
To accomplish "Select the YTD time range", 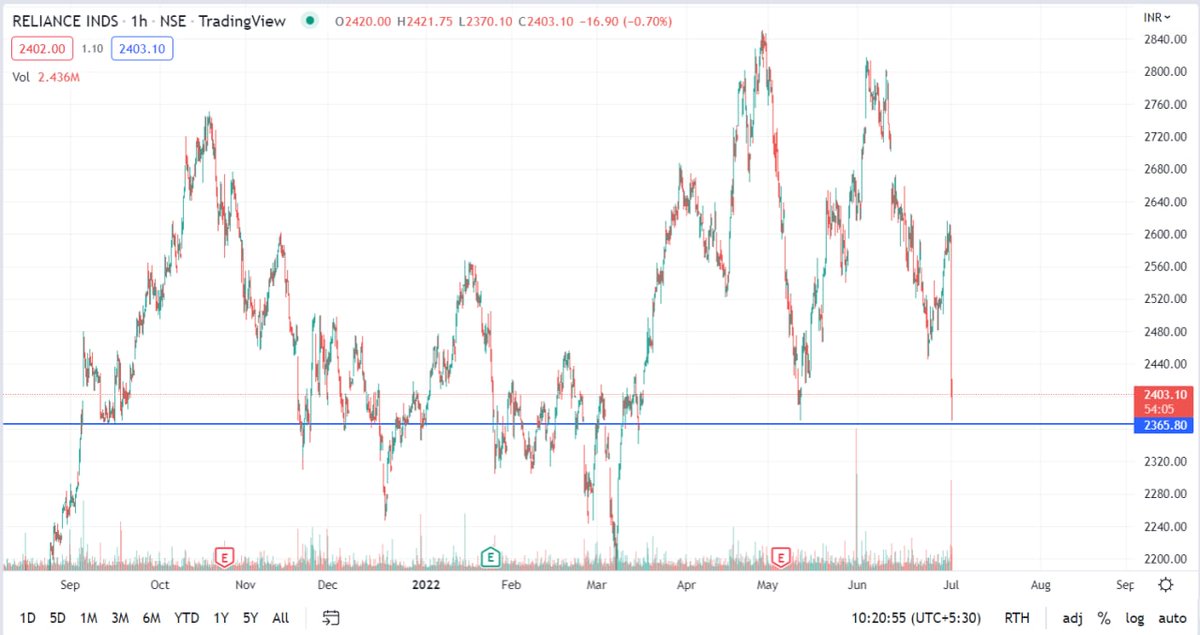I will tap(186, 618).
